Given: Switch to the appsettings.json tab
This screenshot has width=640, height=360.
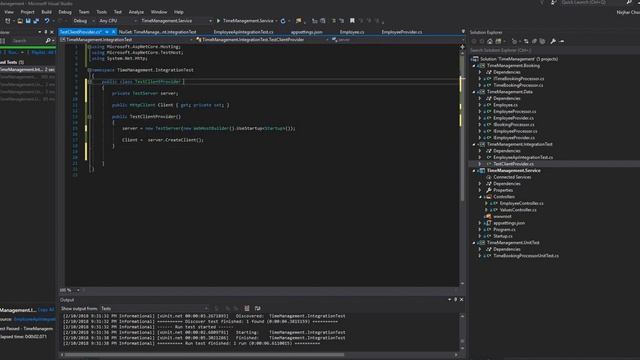Looking at the screenshot, I should (307, 32).
